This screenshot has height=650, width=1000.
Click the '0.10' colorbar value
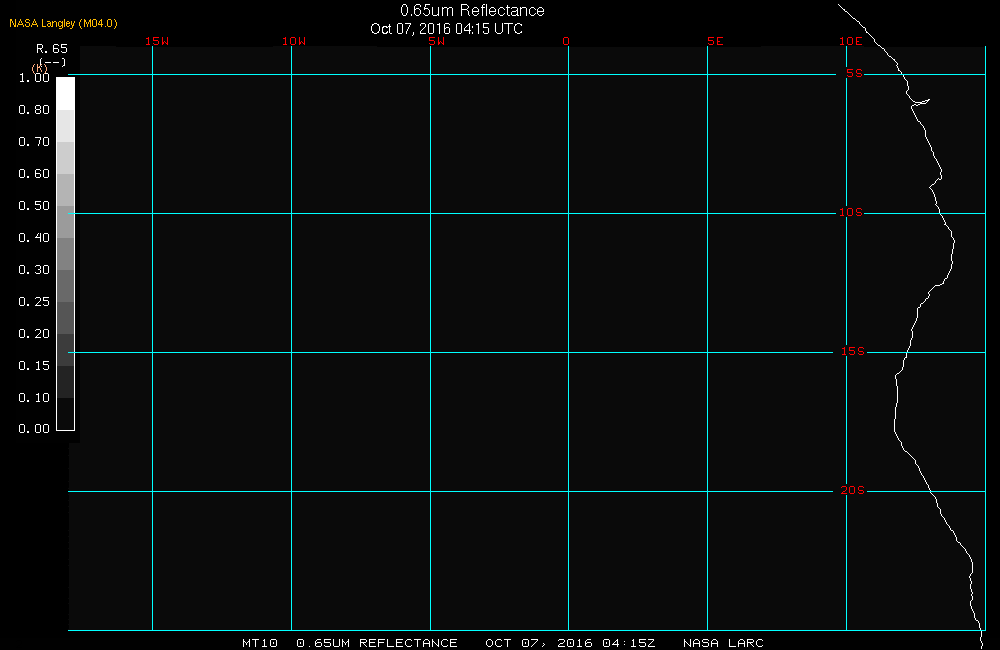(x=34, y=397)
